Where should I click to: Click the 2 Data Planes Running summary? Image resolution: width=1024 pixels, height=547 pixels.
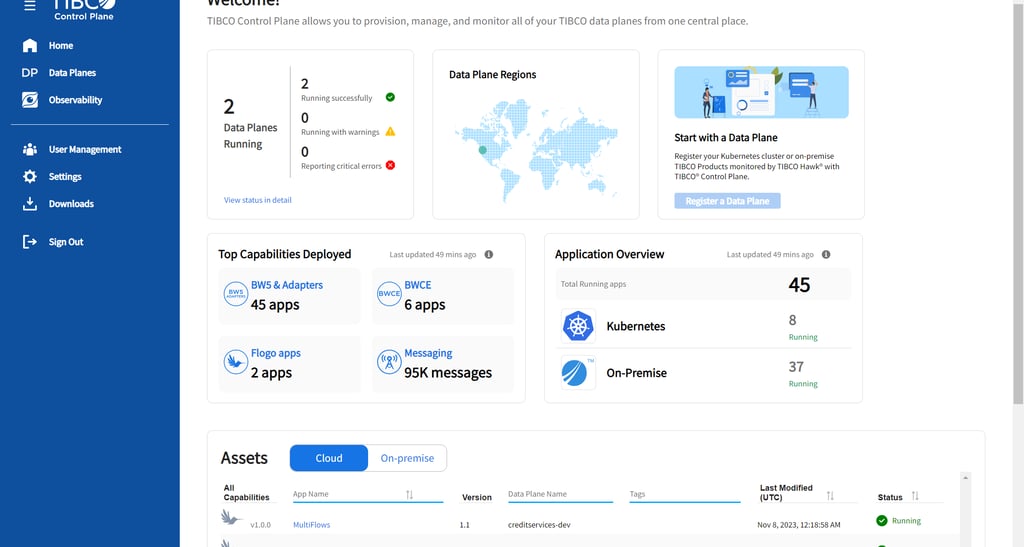coord(250,124)
